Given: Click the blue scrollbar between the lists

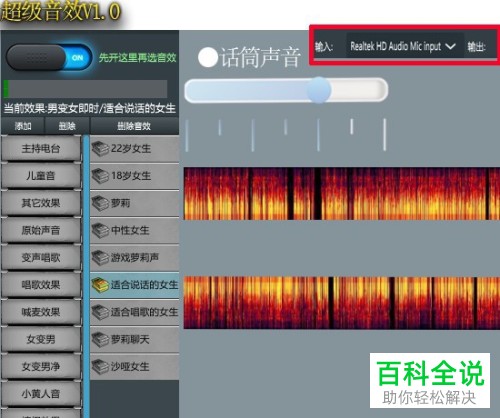Looking at the screenshot, I should pos(86,277).
